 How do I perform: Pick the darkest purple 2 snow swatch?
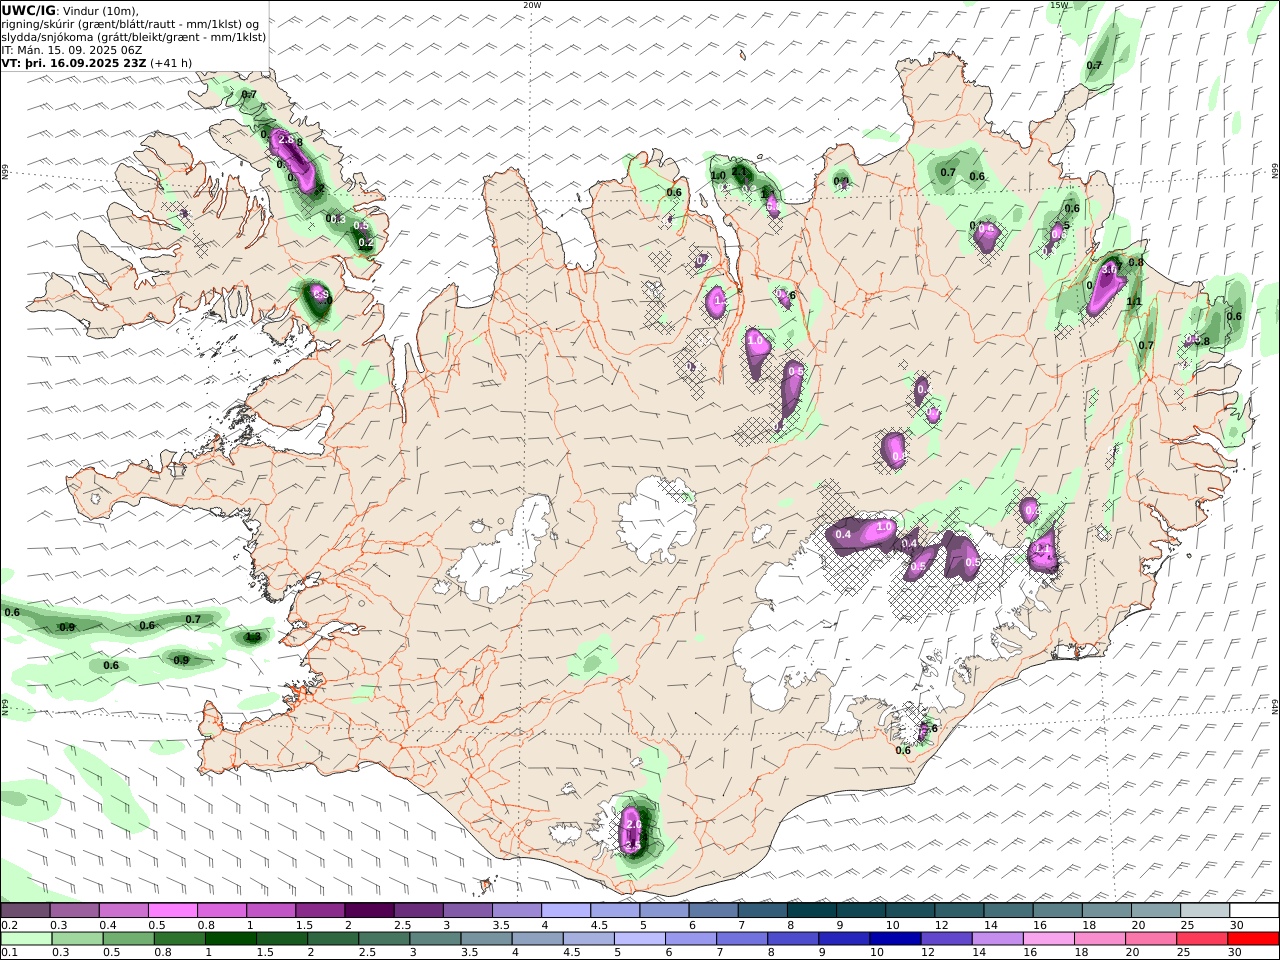tap(368, 911)
